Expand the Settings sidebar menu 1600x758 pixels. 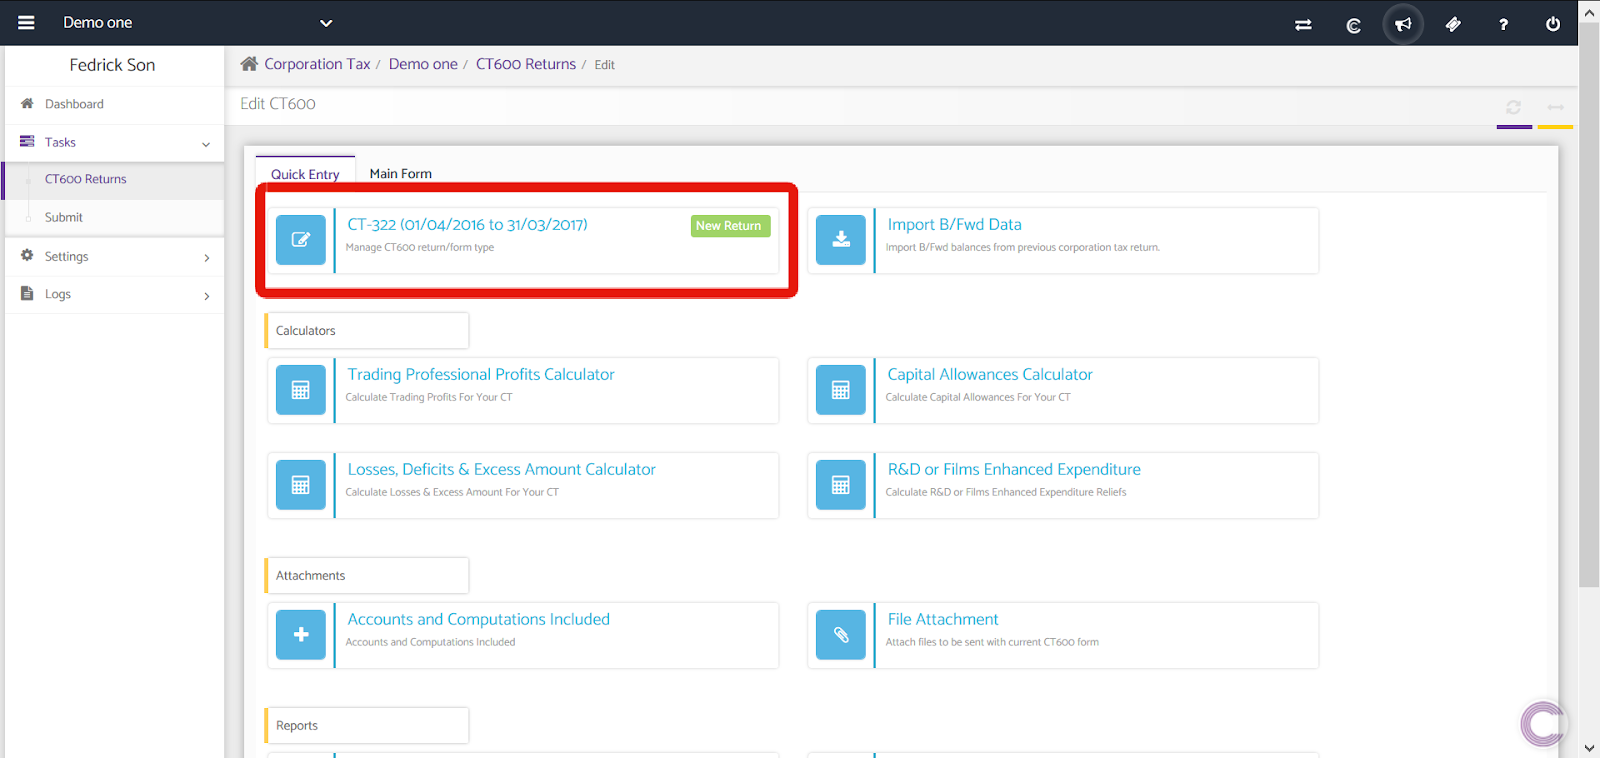click(x=114, y=256)
